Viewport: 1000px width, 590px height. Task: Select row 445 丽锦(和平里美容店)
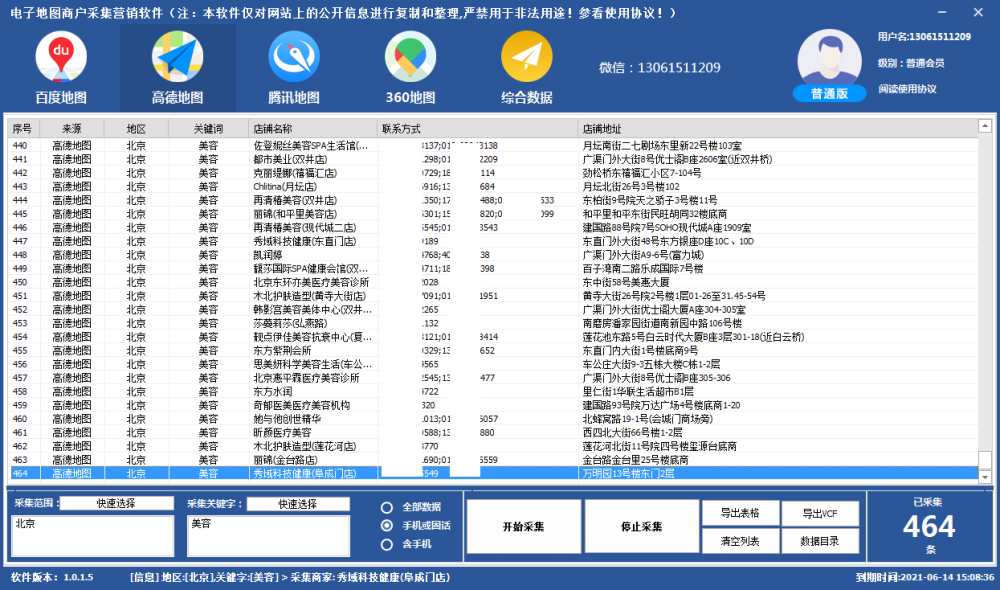click(494, 214)
